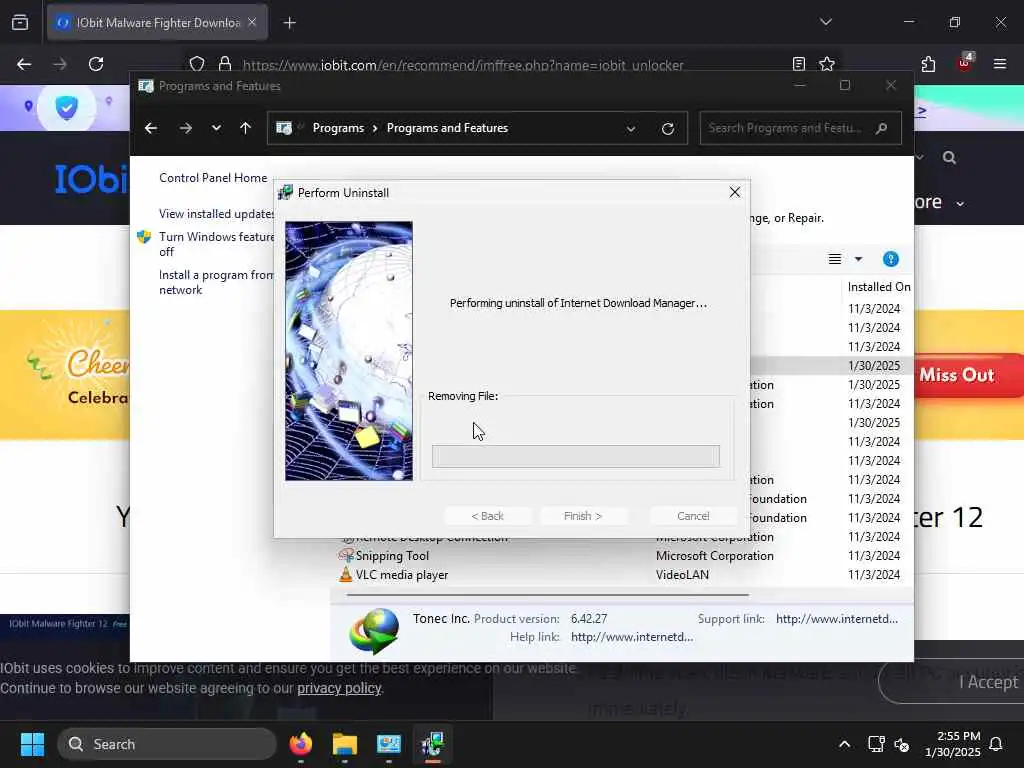Click Search Programs and Features field
Screen dimensions: 1024x768
pyautogui.click(x=800, y=128)
